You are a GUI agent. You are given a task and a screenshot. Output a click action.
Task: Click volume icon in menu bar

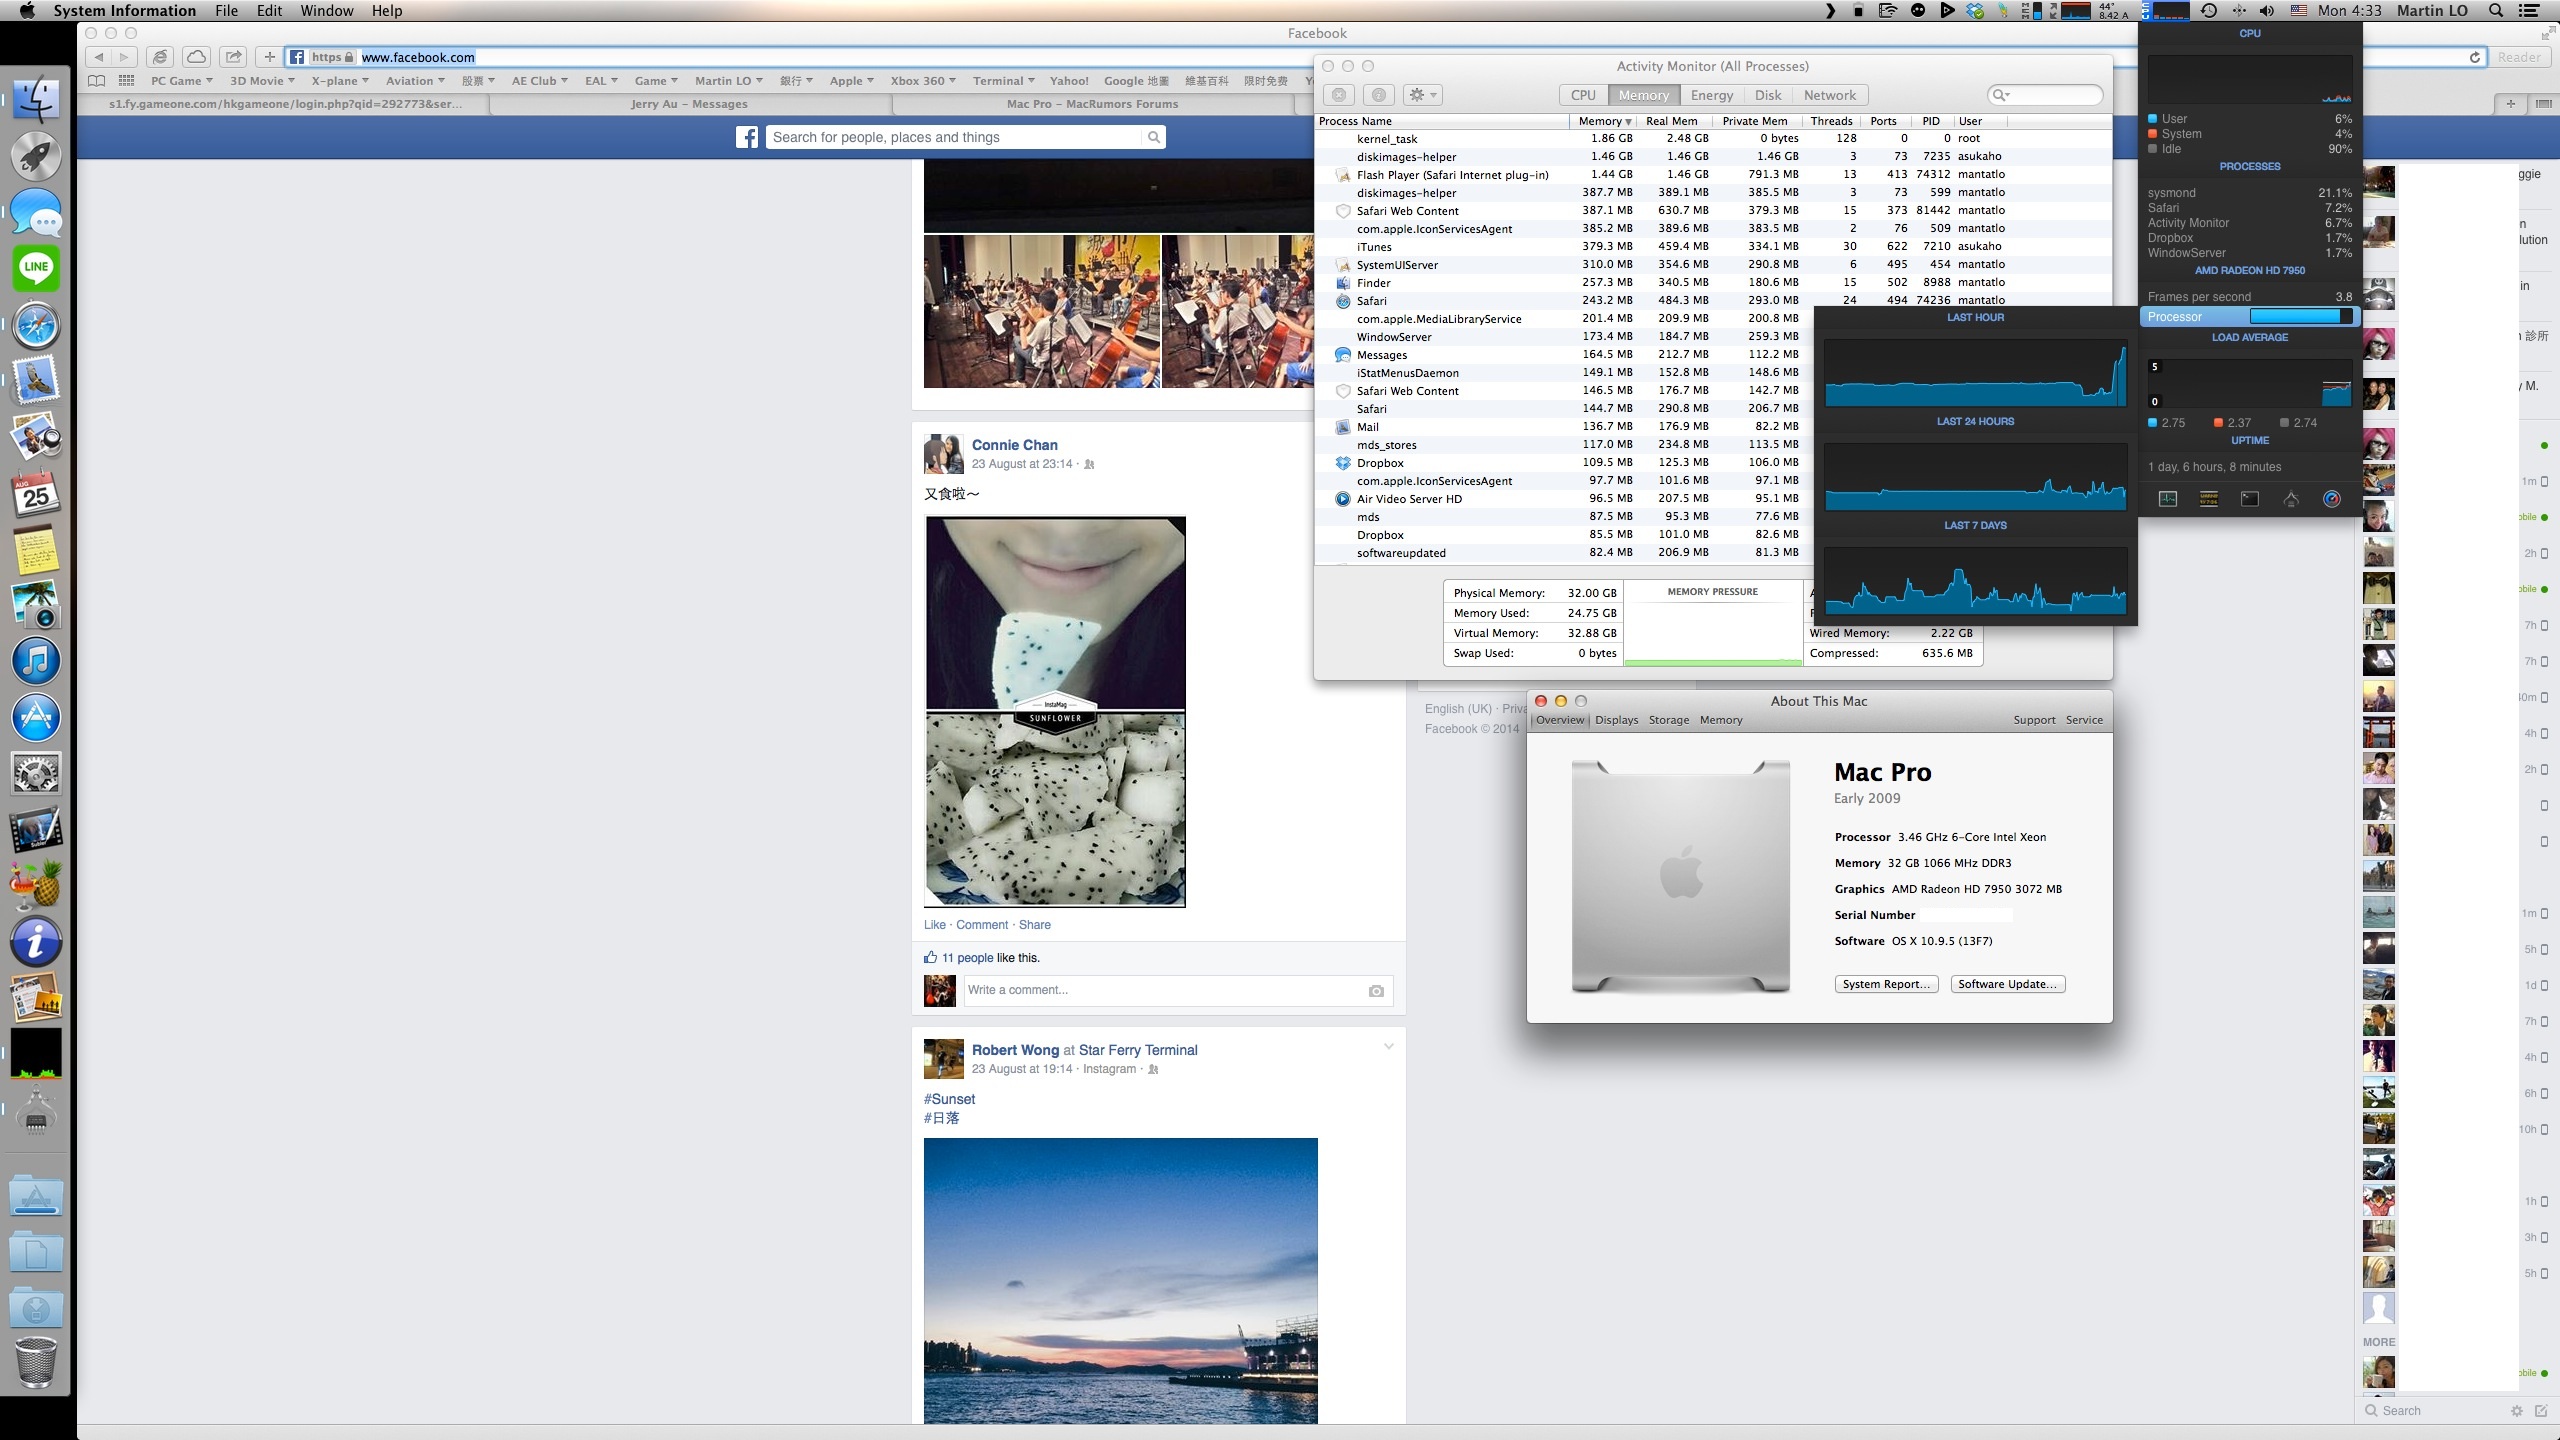(x=2266, y=11)
